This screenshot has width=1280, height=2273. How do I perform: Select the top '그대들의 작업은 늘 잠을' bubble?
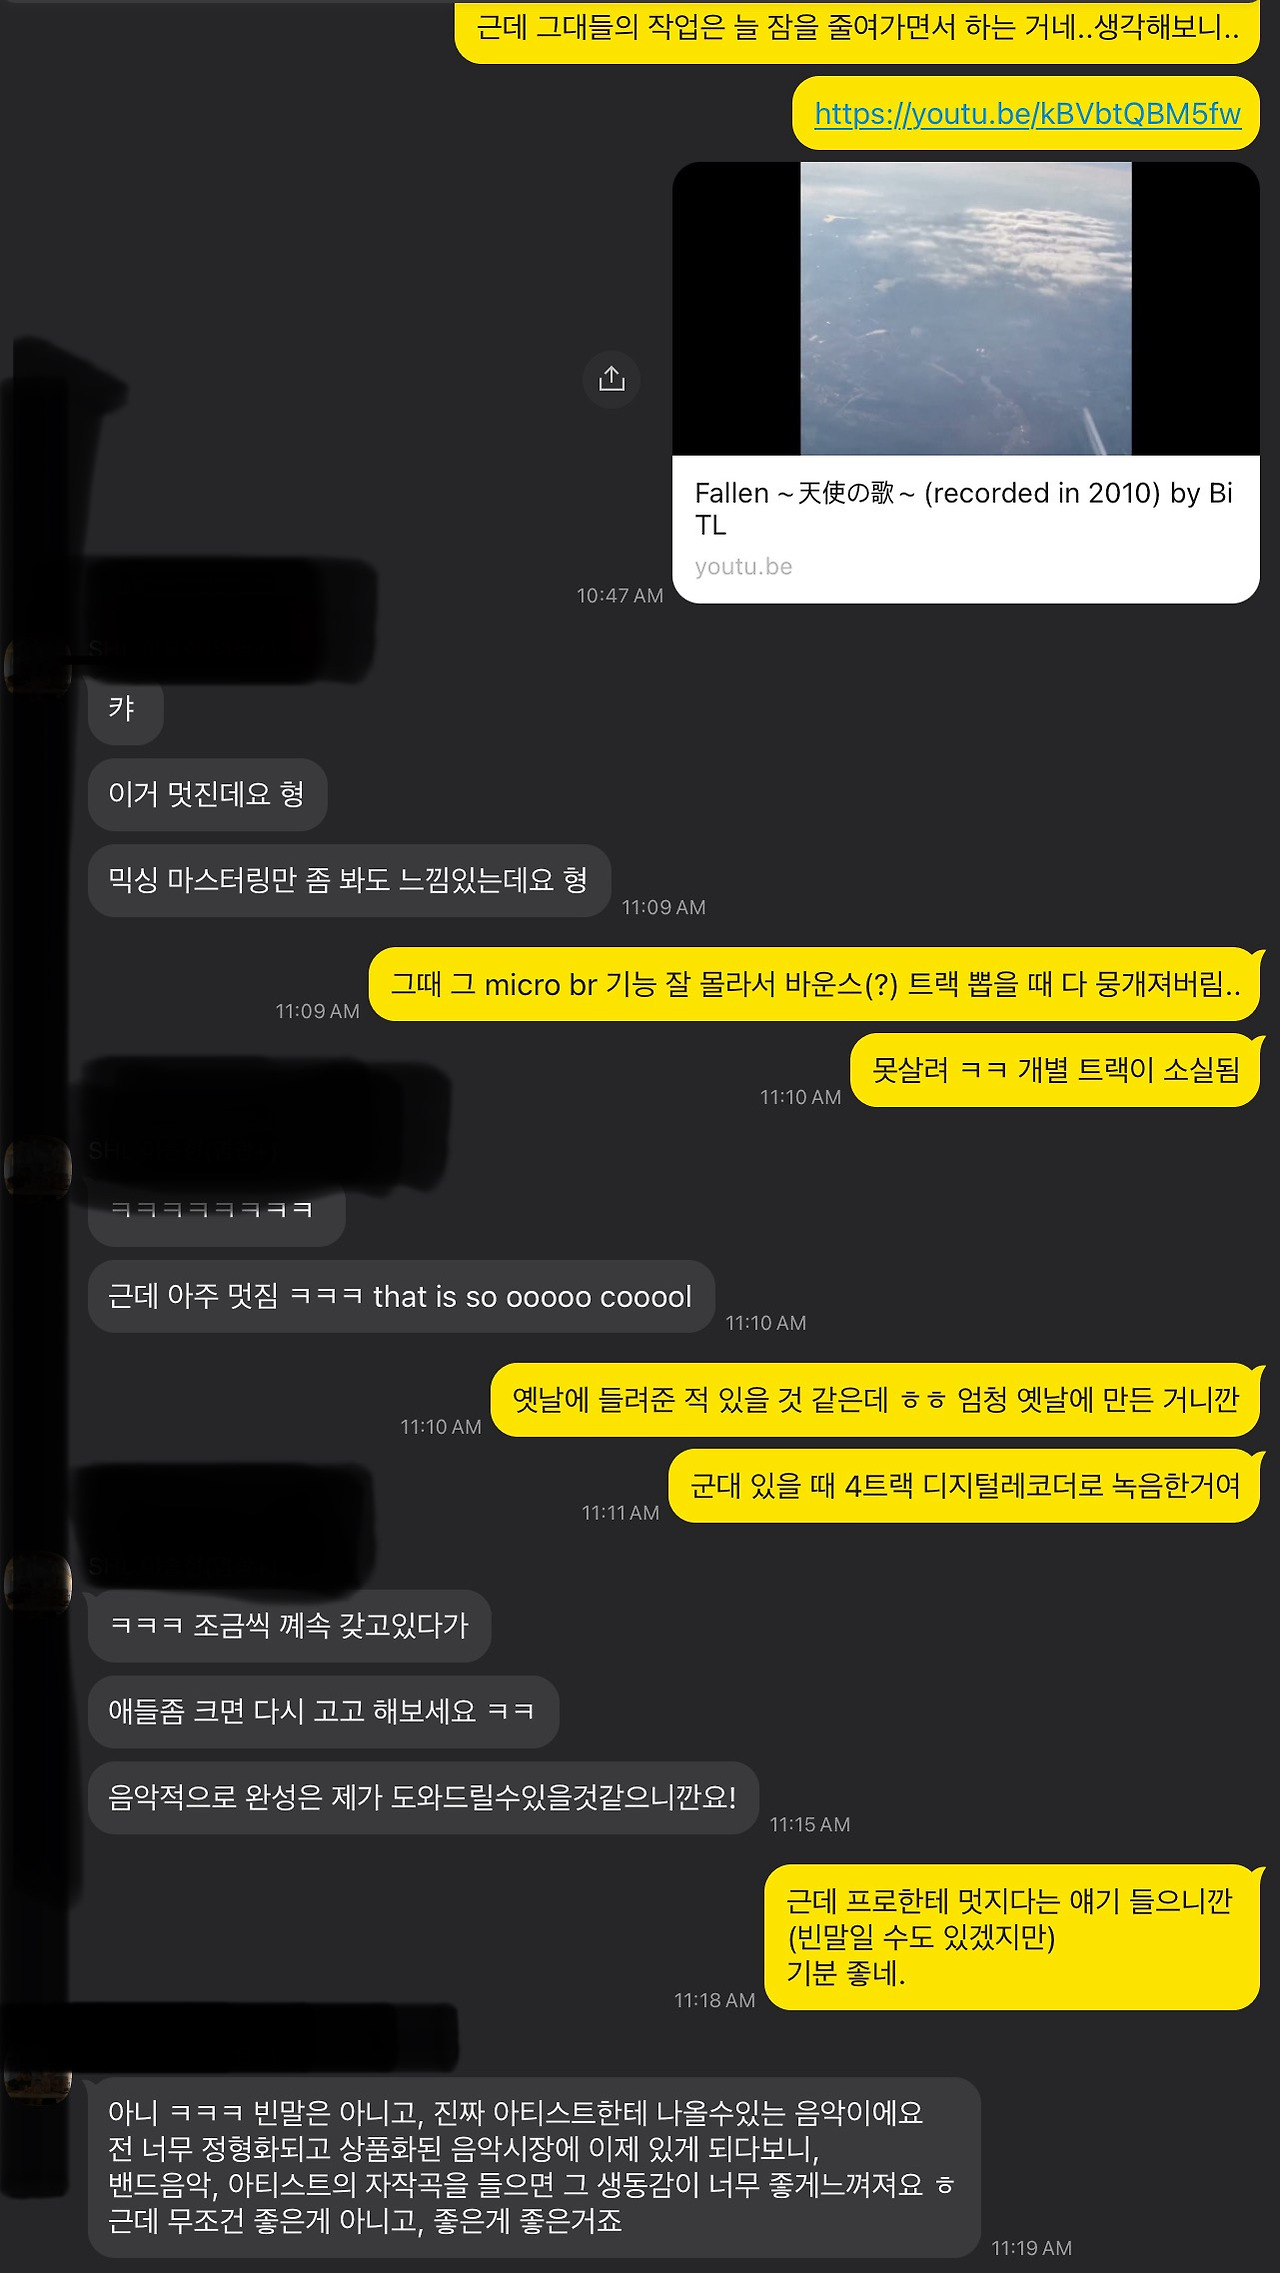858,30
